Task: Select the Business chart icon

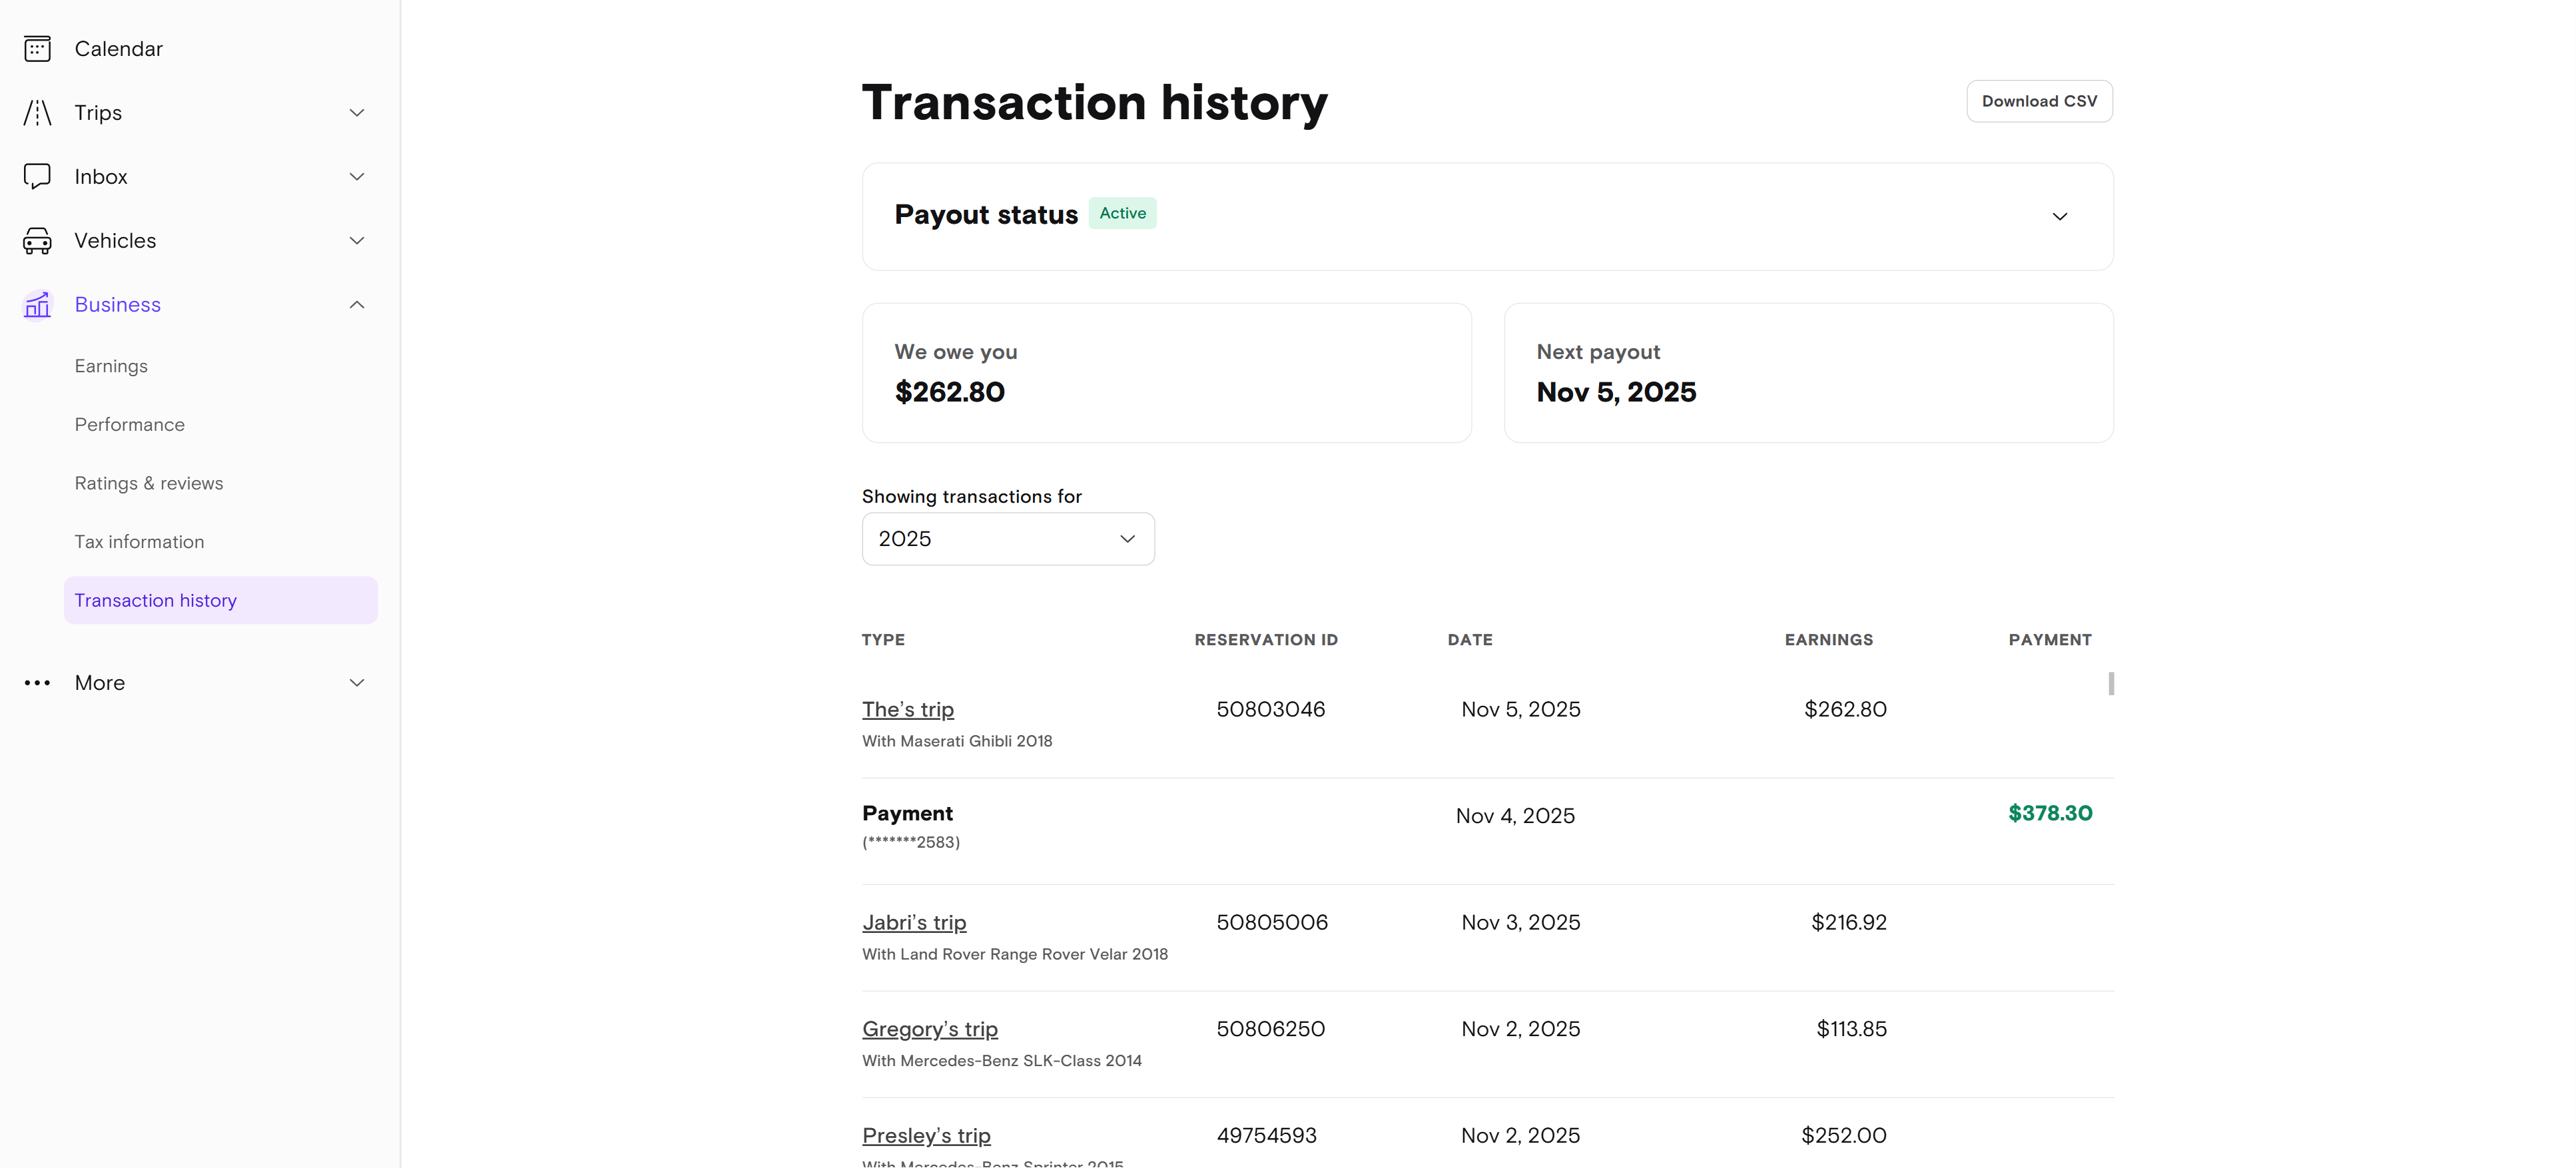Action: (37, 304)
